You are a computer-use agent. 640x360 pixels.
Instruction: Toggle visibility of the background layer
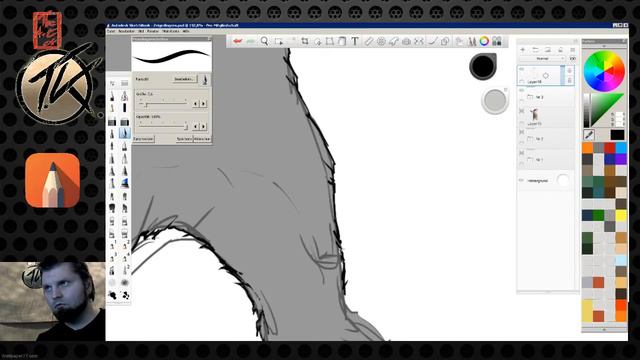click(x=522, y=180)
